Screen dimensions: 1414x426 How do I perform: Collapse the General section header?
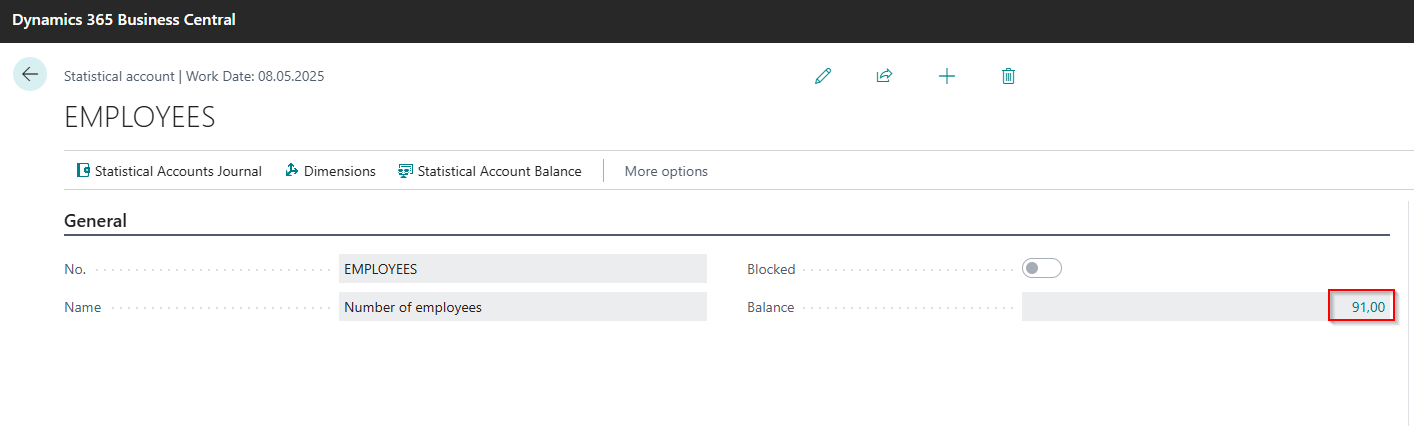[x=96, y=221]
